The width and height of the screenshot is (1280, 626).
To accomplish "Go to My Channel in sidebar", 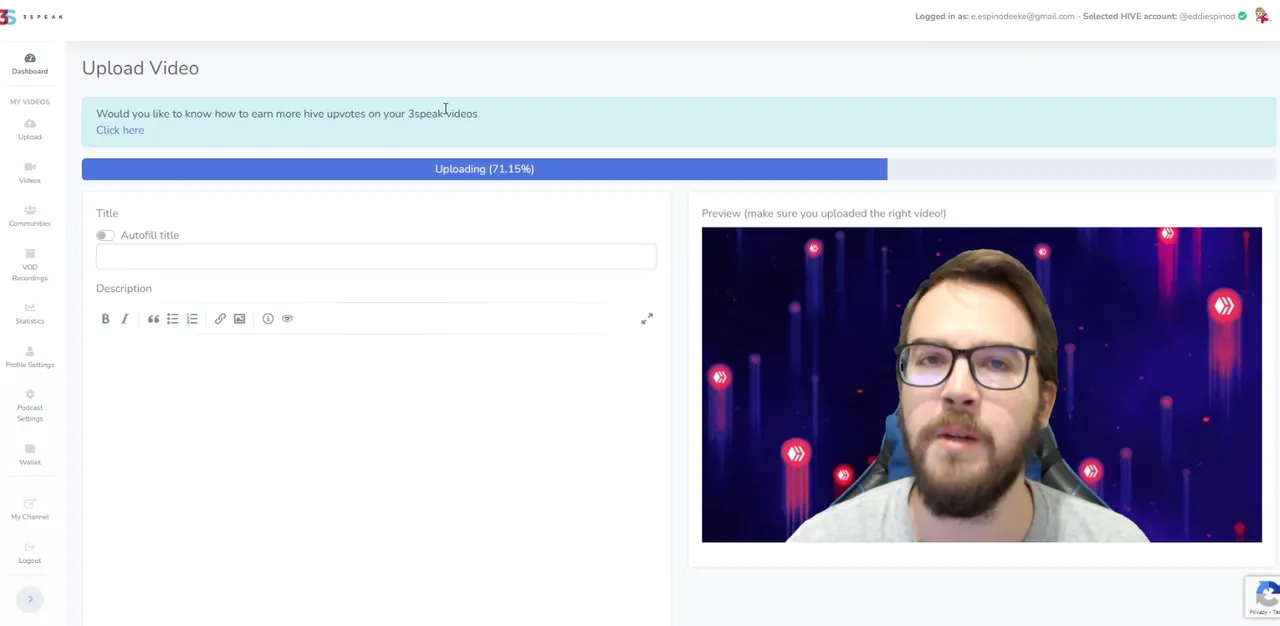I will point(30,510).
